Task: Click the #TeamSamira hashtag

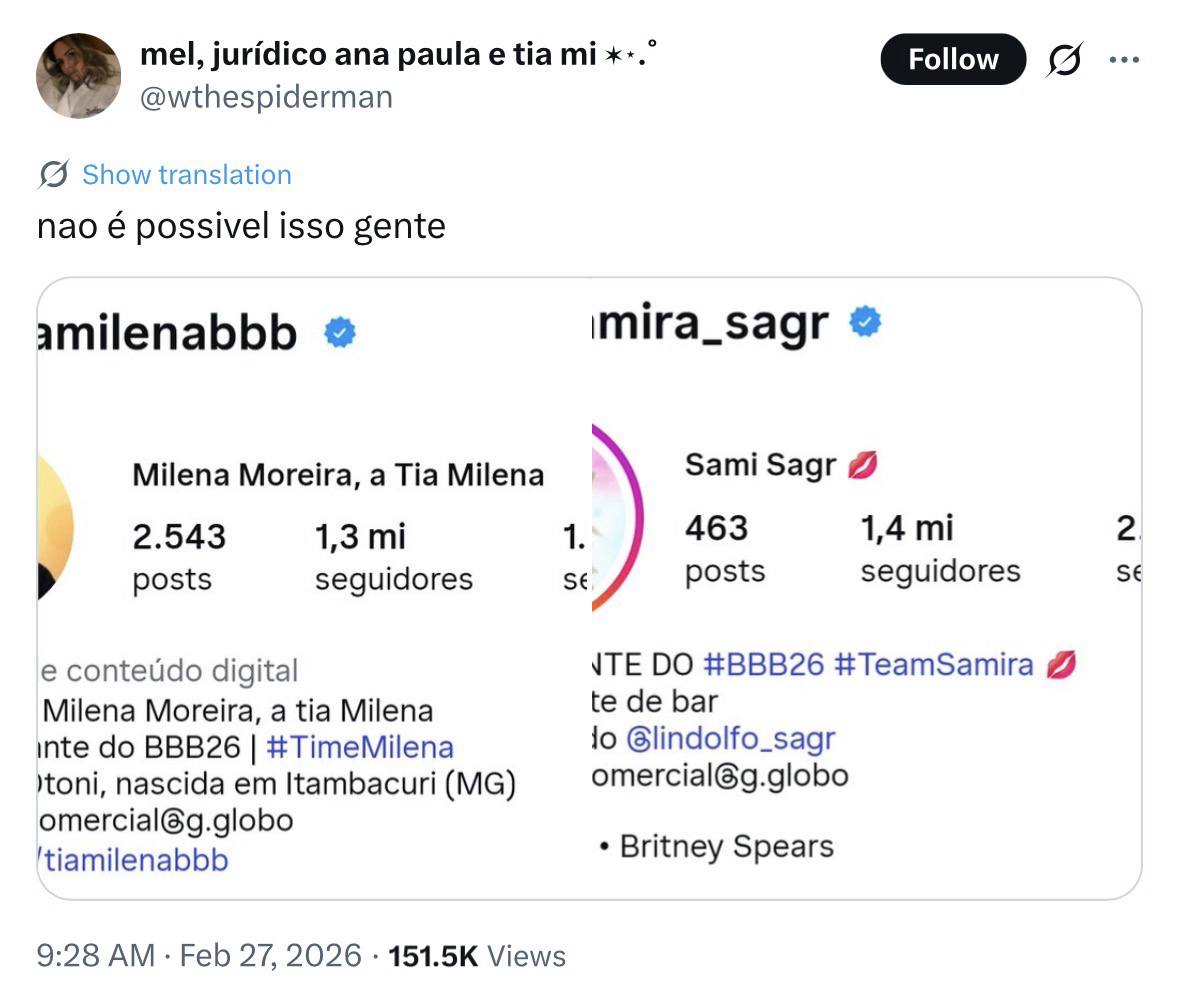Action: (x=932, y=665)
